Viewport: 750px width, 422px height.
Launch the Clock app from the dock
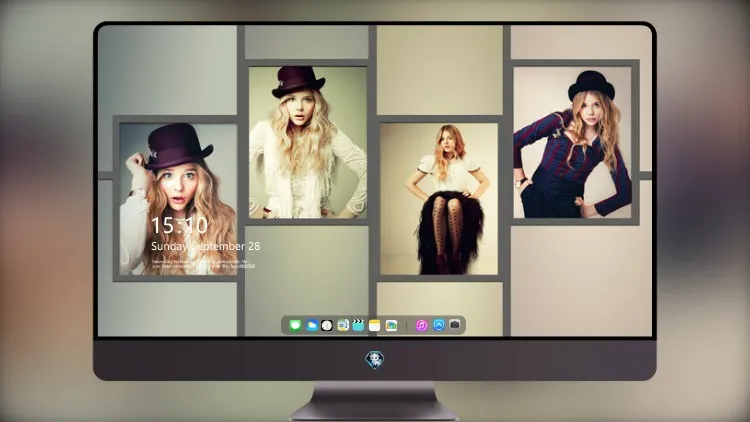point(327,325)
